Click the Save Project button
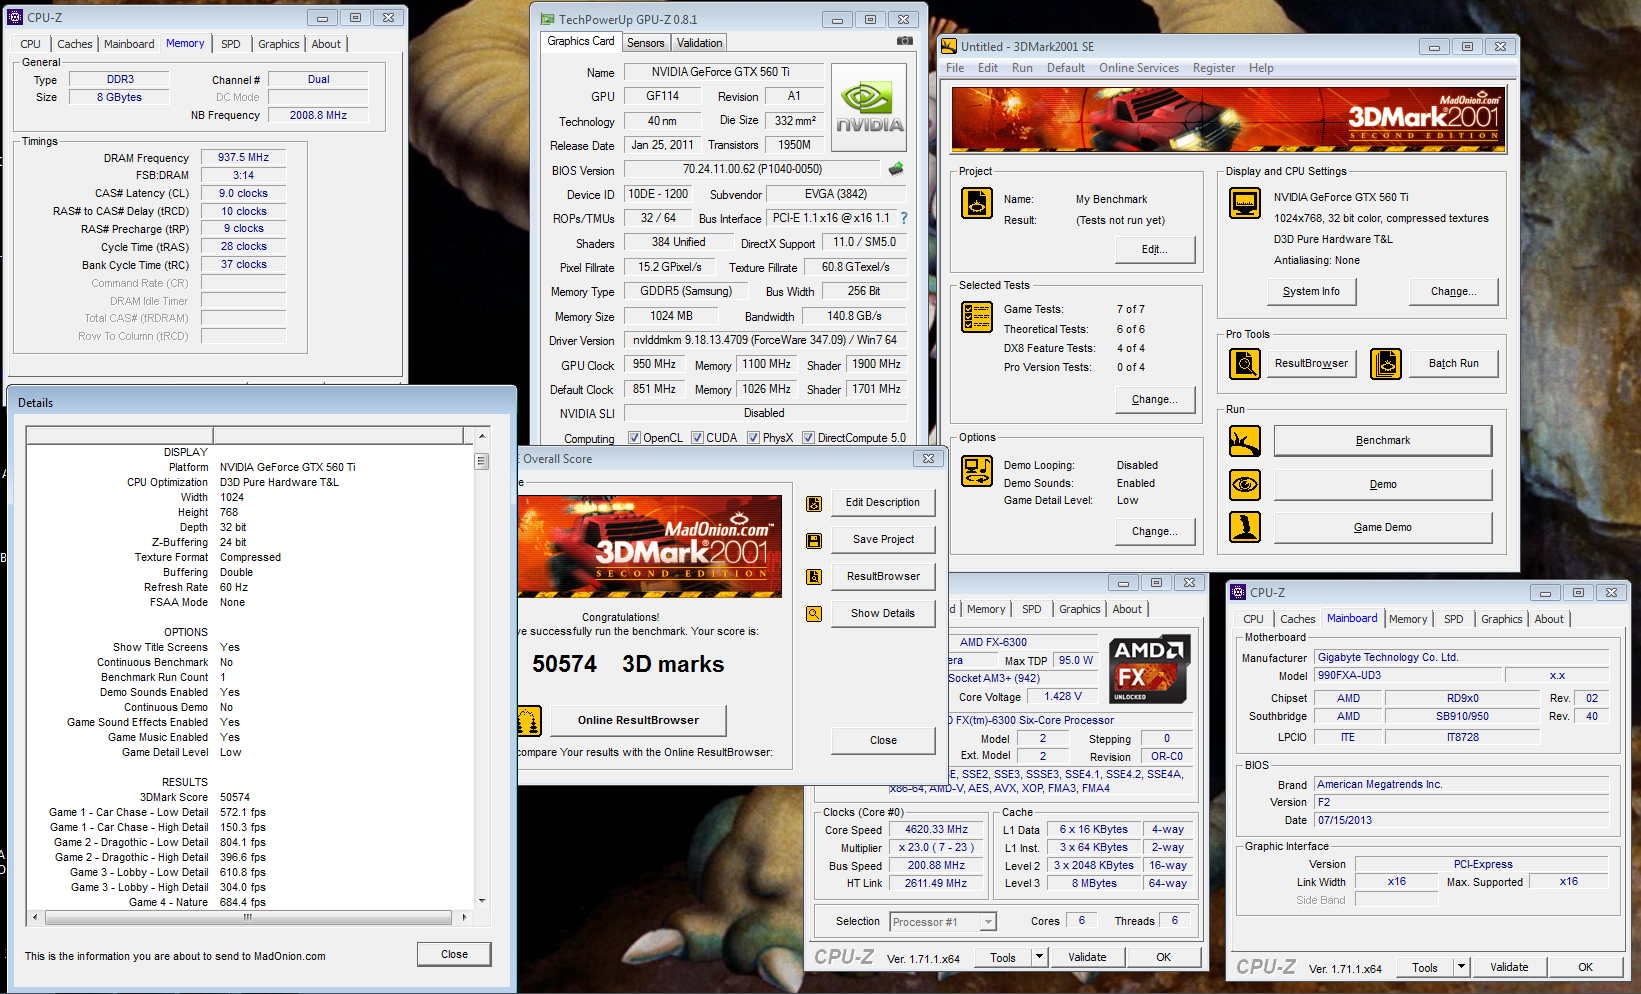 883,540
